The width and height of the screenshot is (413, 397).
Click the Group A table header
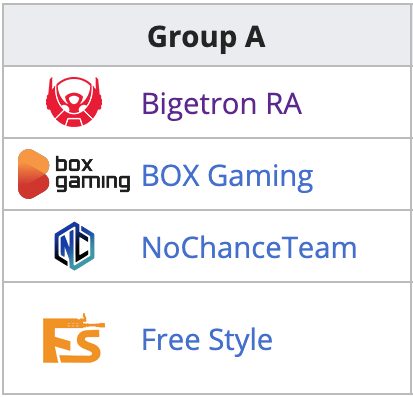[x=207, y=36]
